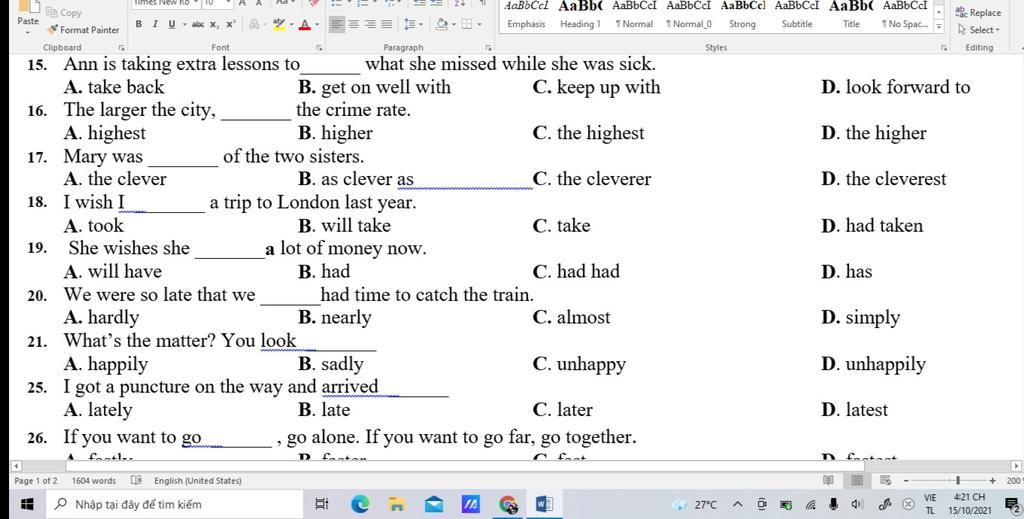The image size is (1024, 519).
Task: Switch to Print Layout view
Action: click(857, 480)
